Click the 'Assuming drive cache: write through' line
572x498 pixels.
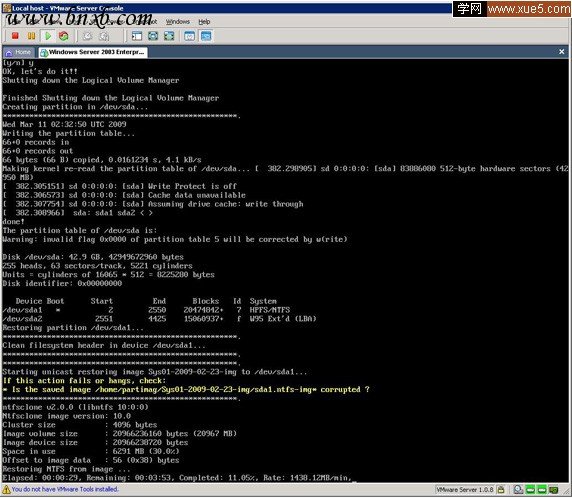tap(153, 204)
